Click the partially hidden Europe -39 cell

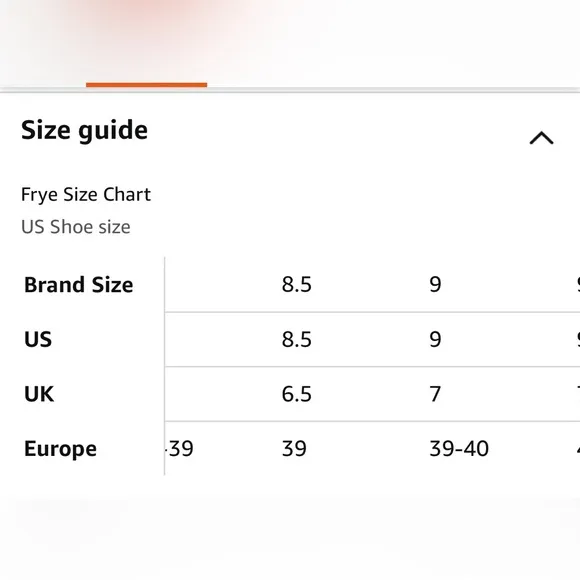point(179,449)
